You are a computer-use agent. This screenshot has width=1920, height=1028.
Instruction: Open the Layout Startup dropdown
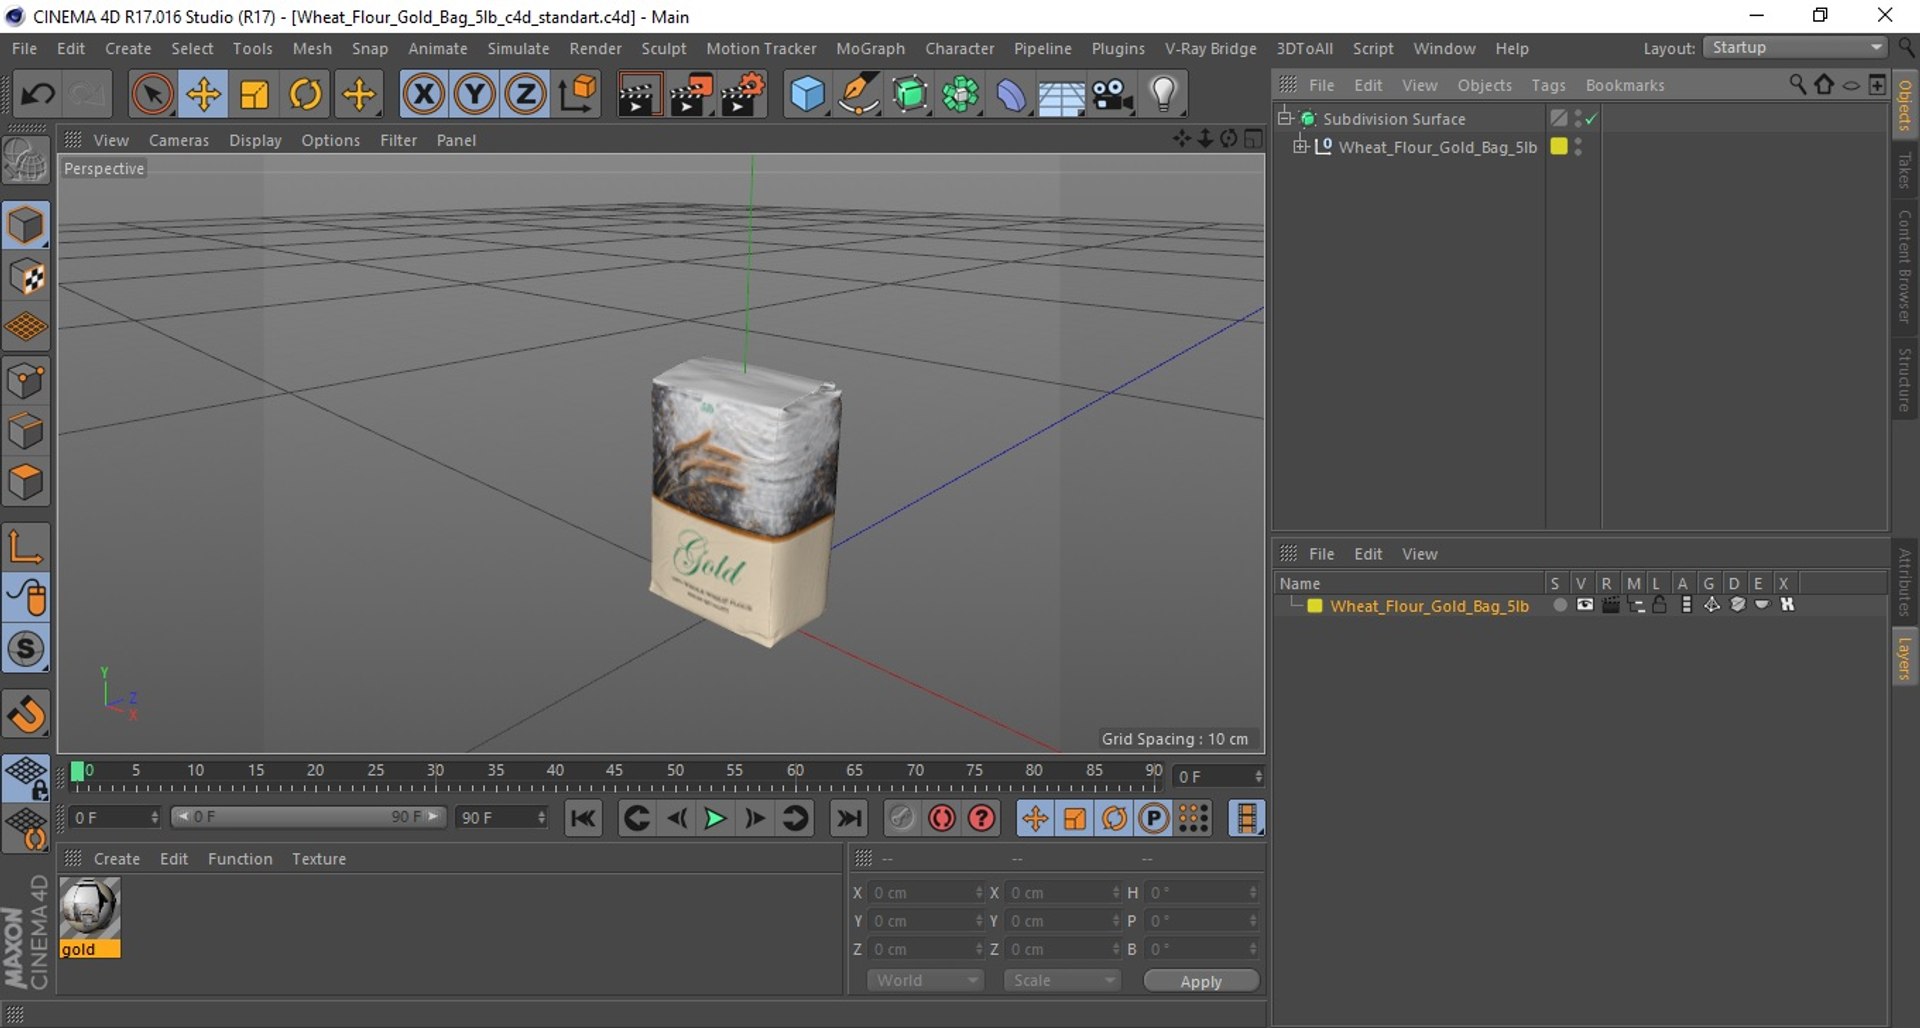pos(1796,48)
